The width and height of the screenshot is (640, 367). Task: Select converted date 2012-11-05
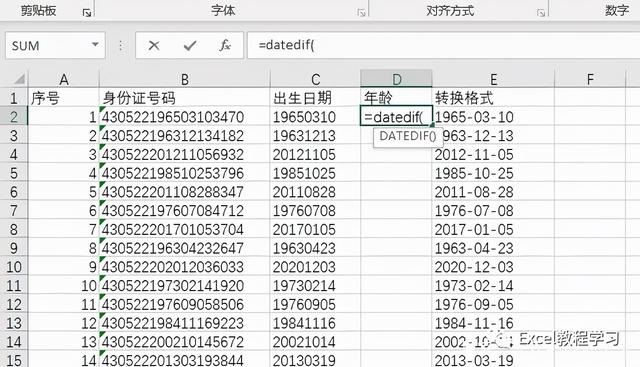coord(493,154)
